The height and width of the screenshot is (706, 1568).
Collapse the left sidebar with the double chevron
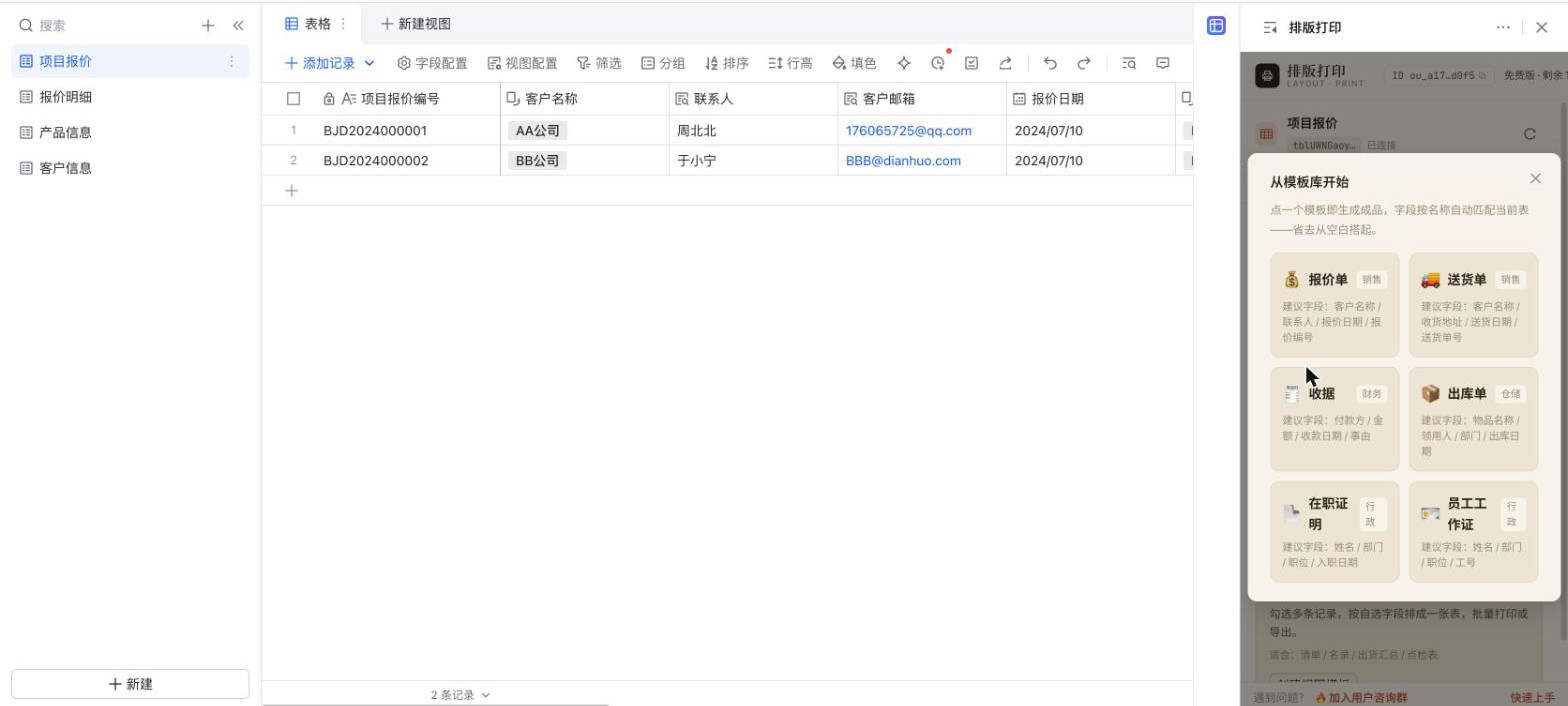[238, 26]
